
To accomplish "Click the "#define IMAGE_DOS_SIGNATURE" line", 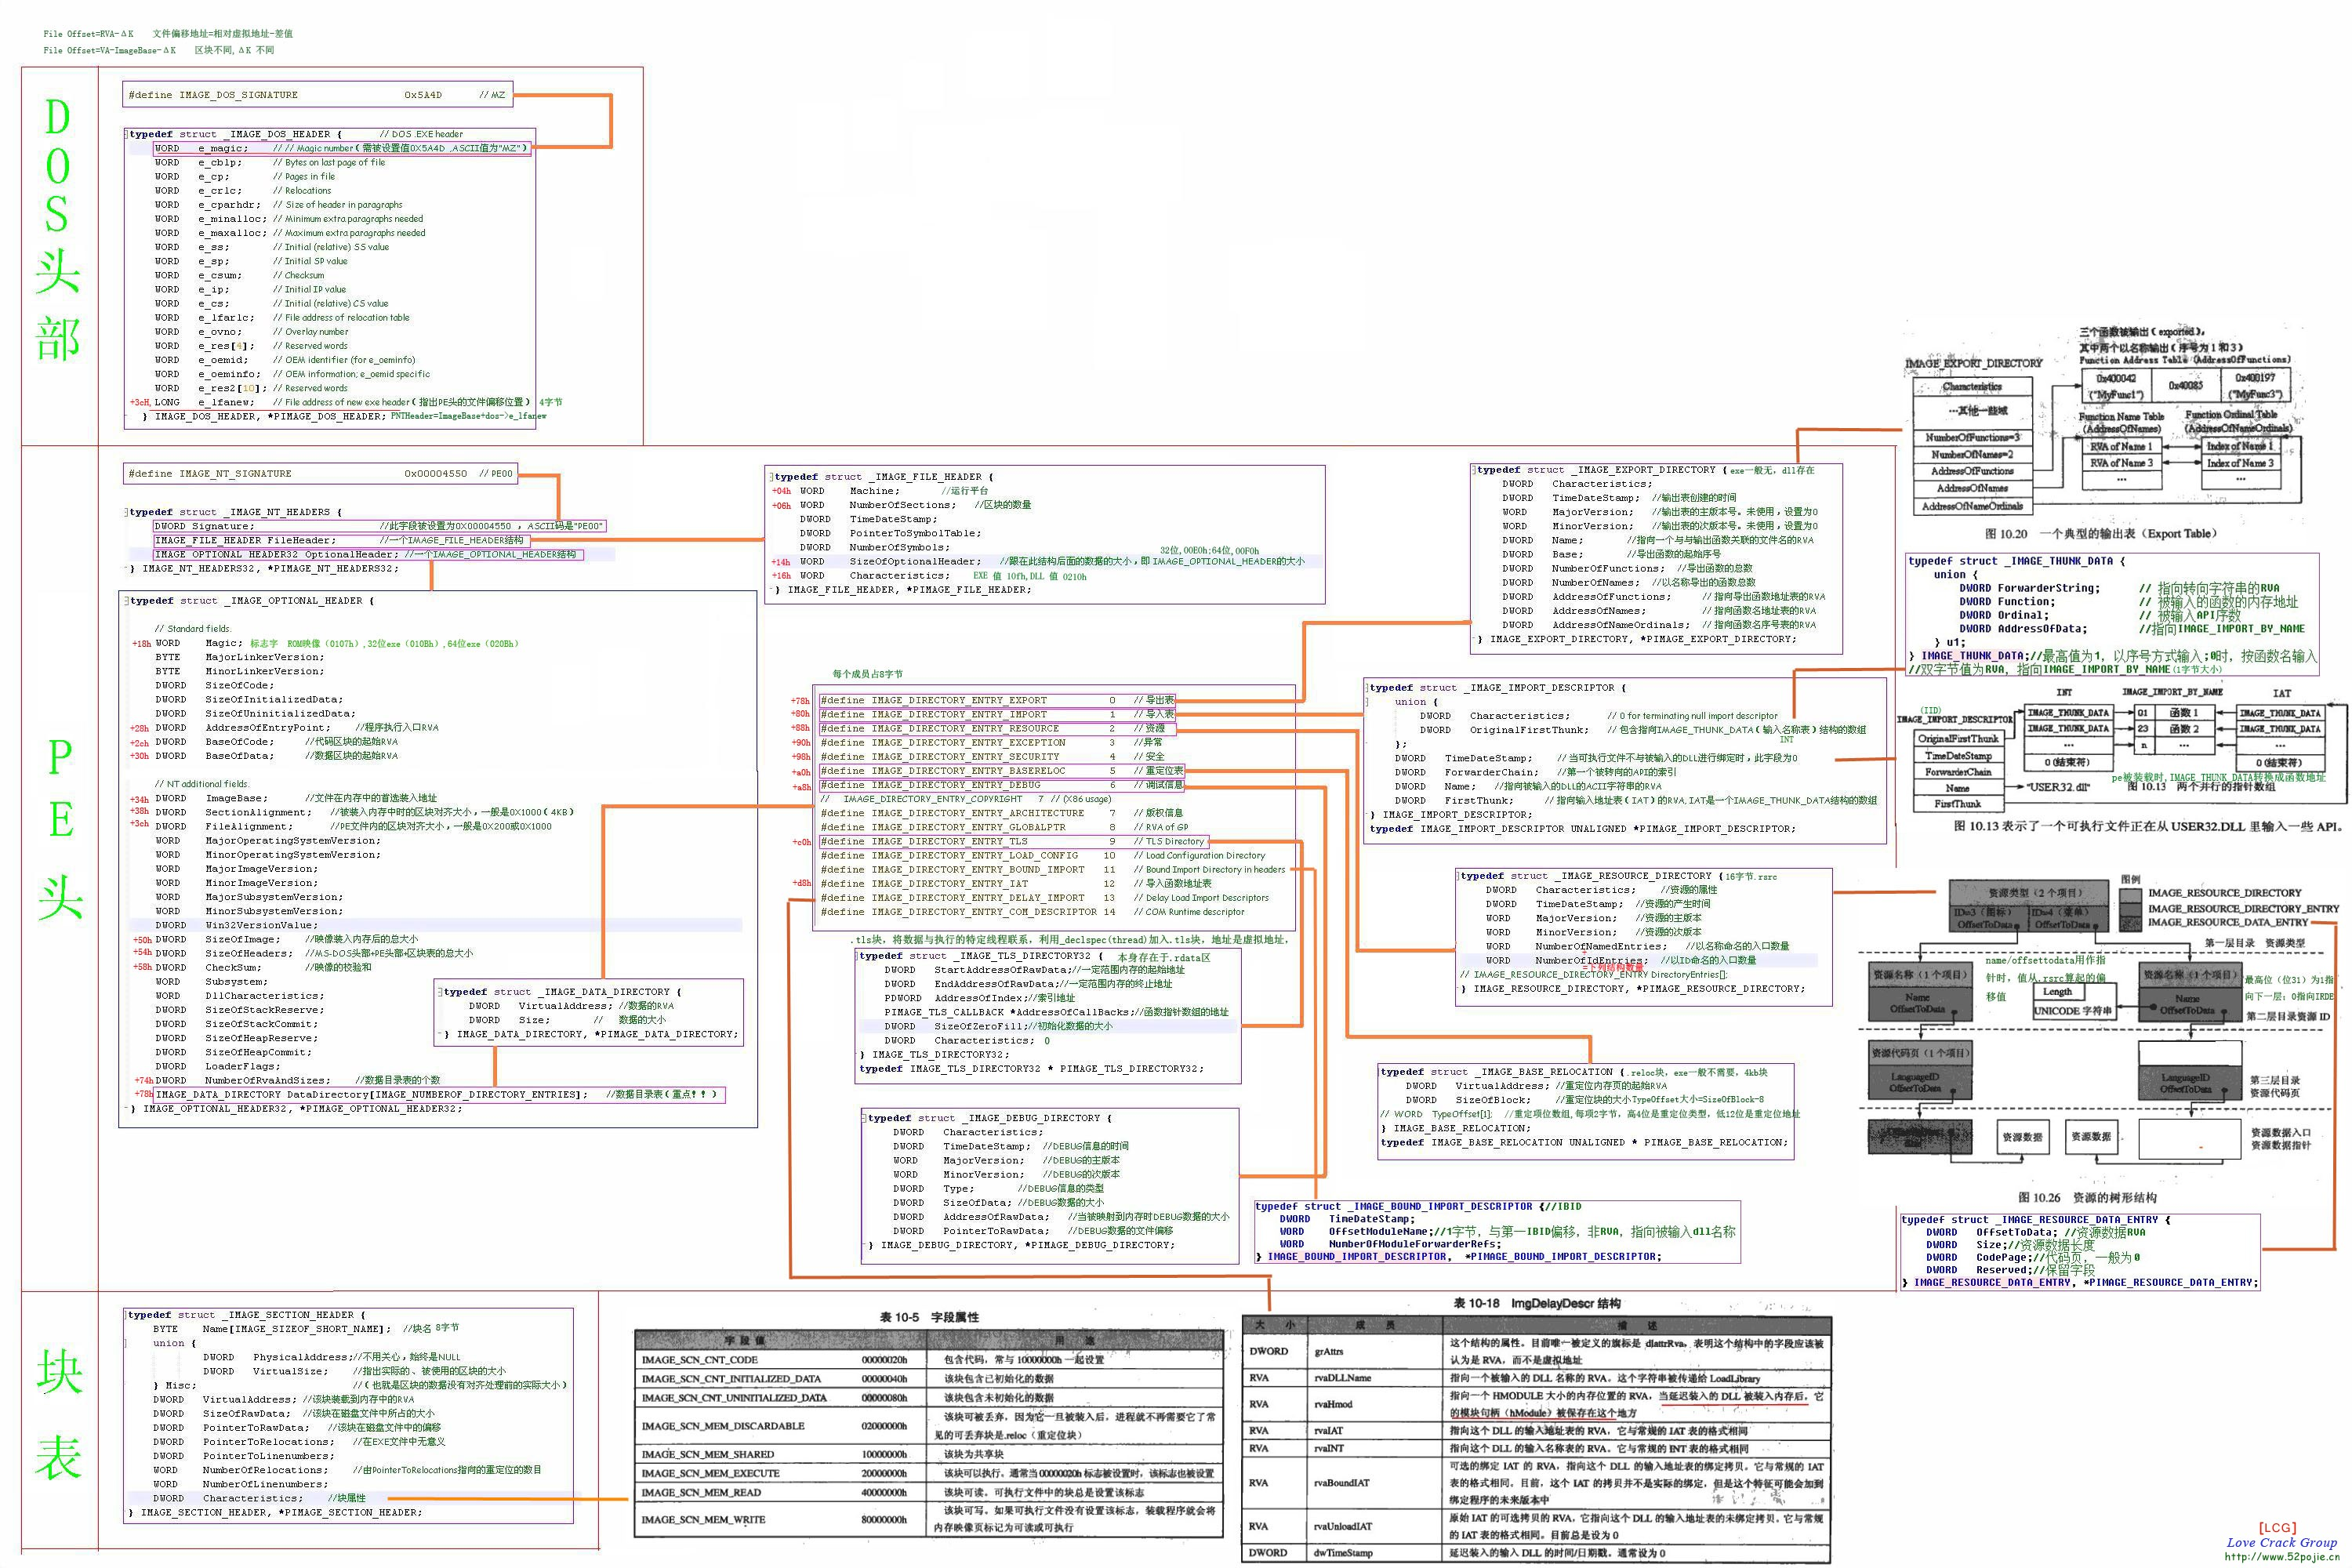I will click(x=318, y=95).
